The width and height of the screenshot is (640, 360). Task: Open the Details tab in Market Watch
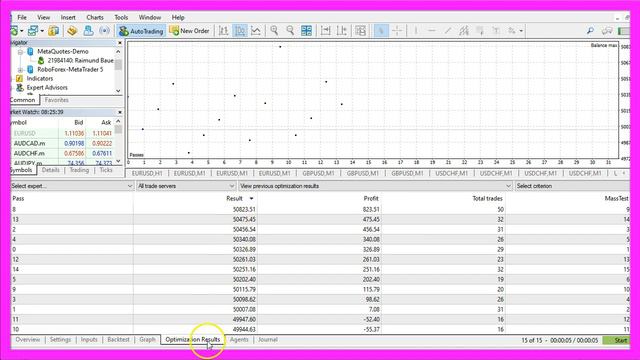(51, 170)
